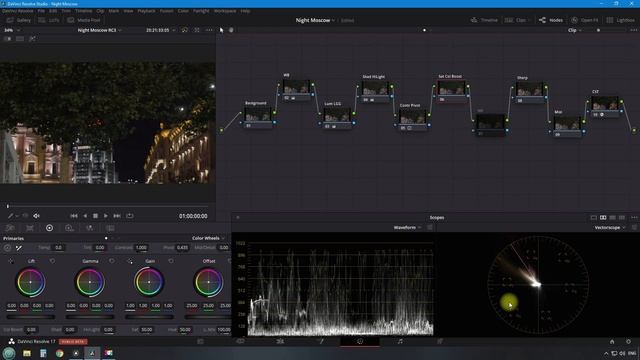640x360 pixels.
Task: Reset the Gamma wheel
Action: pos(112,261)
